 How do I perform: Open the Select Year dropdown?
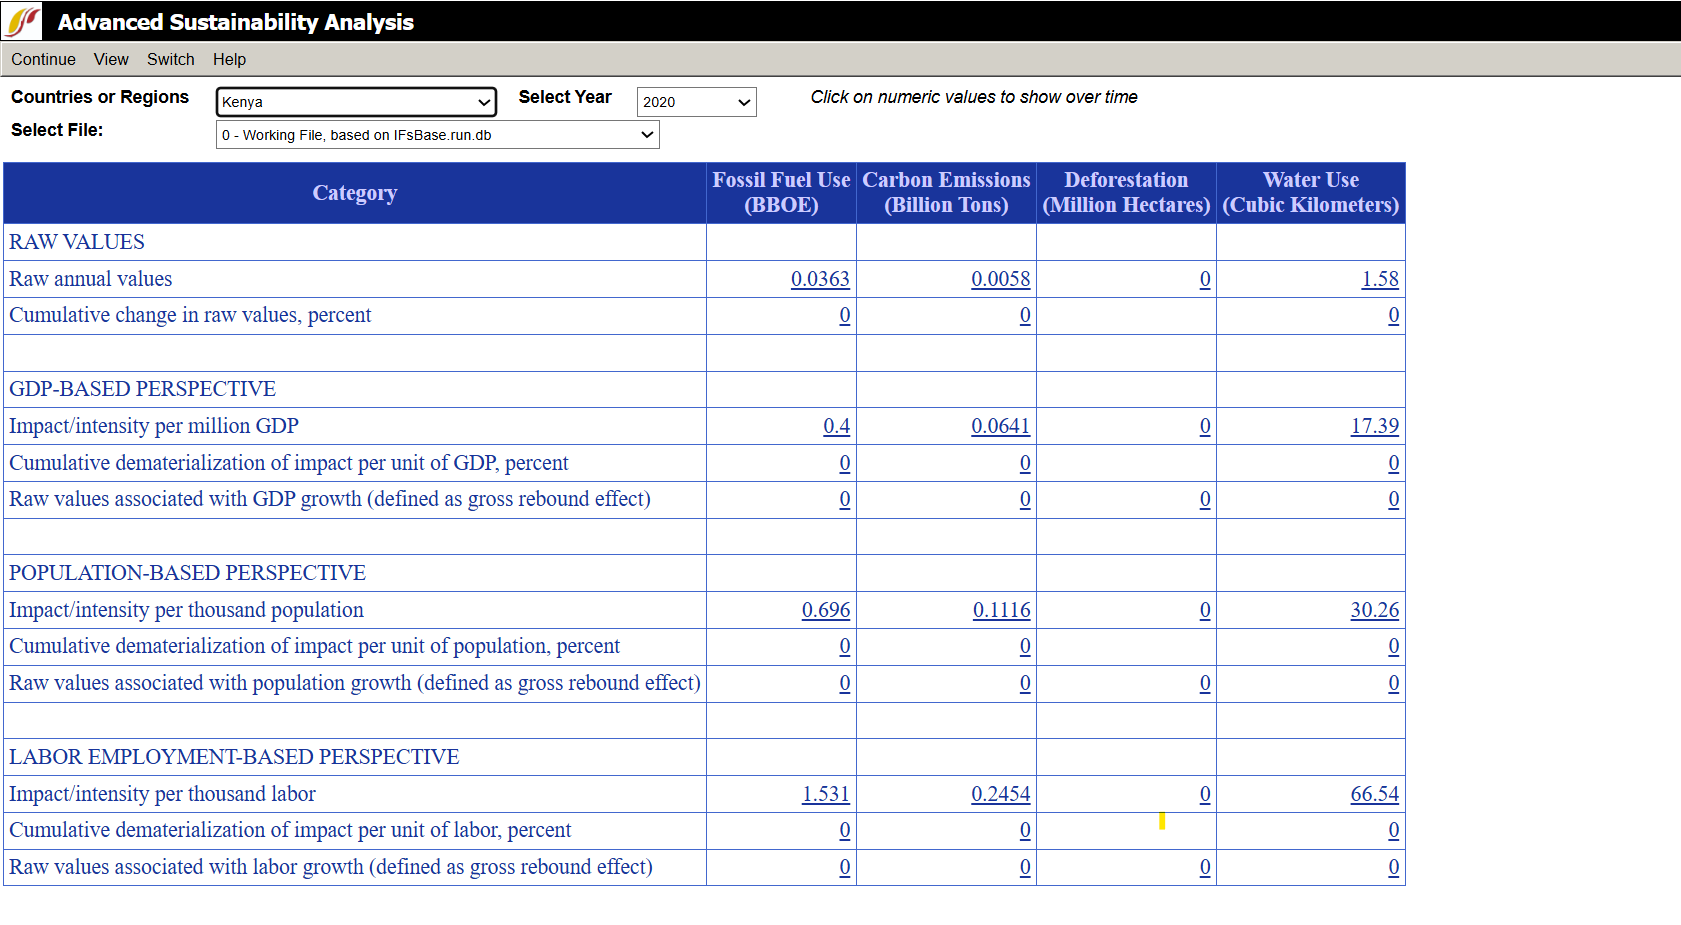[x=696, y=102]
